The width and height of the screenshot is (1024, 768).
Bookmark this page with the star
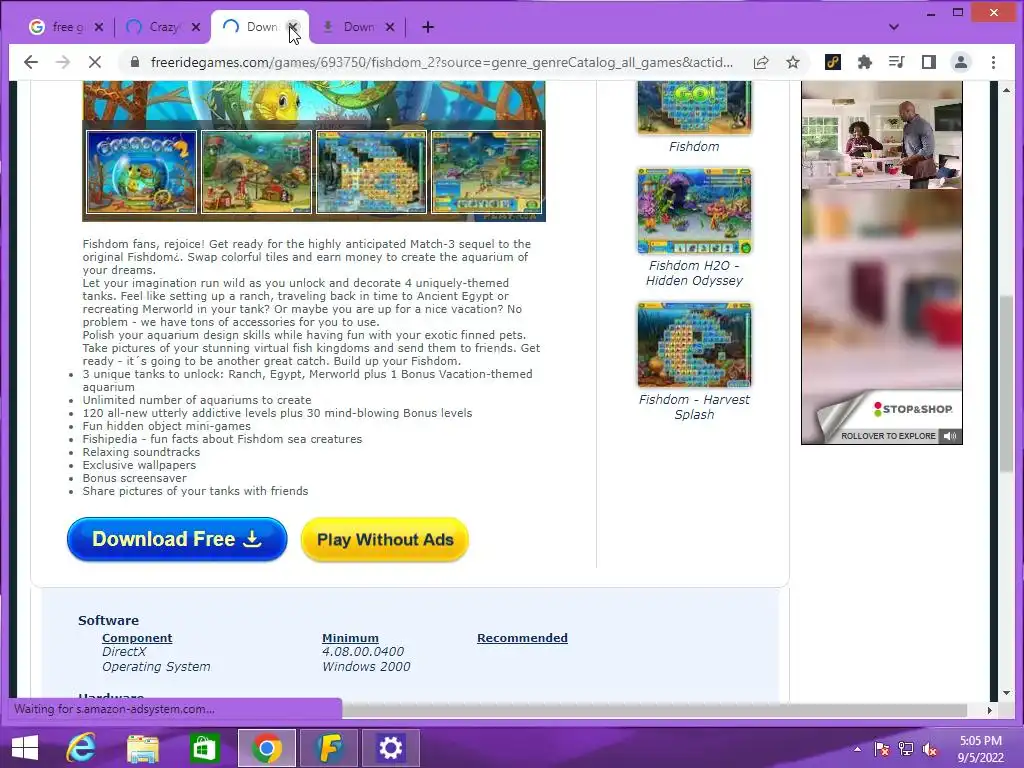793,62
